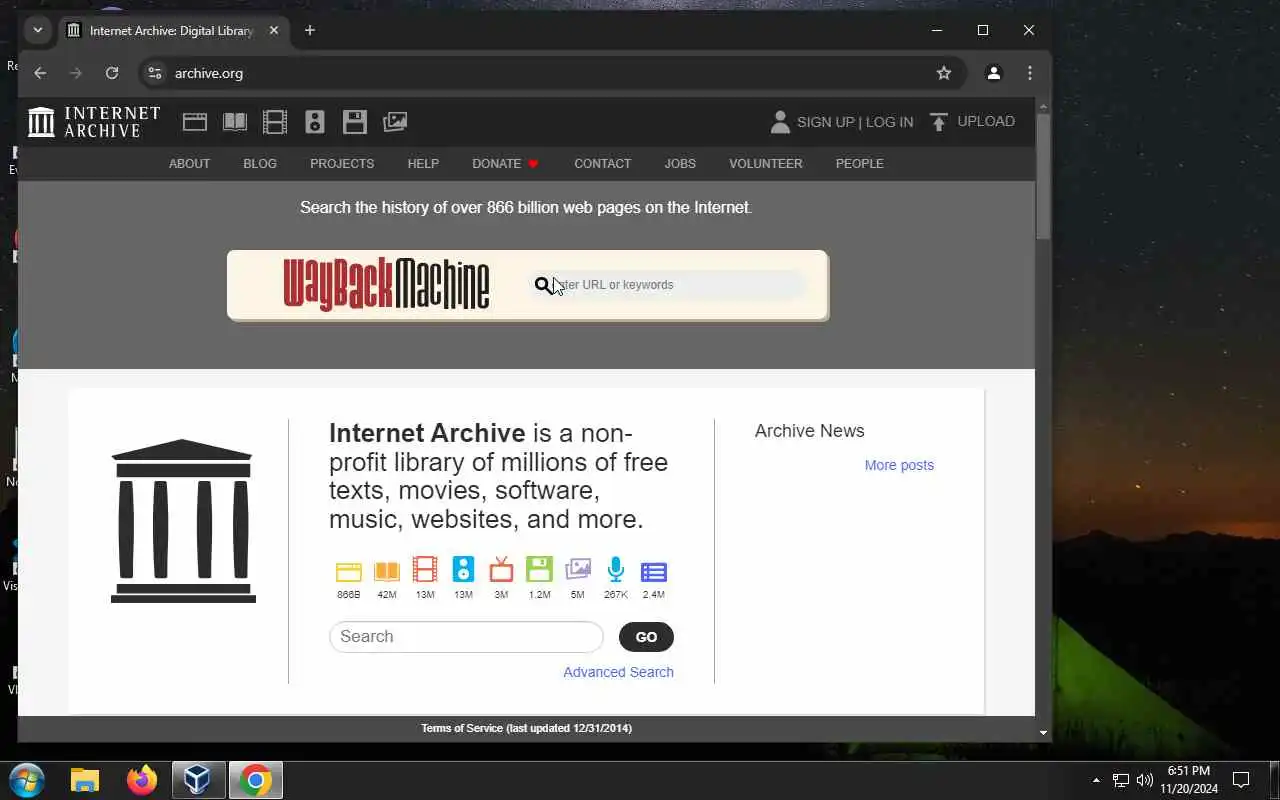Open DONATE in the navigation menu
The width and height of the screenshot is (1280, 800).
tap(505, 164)
